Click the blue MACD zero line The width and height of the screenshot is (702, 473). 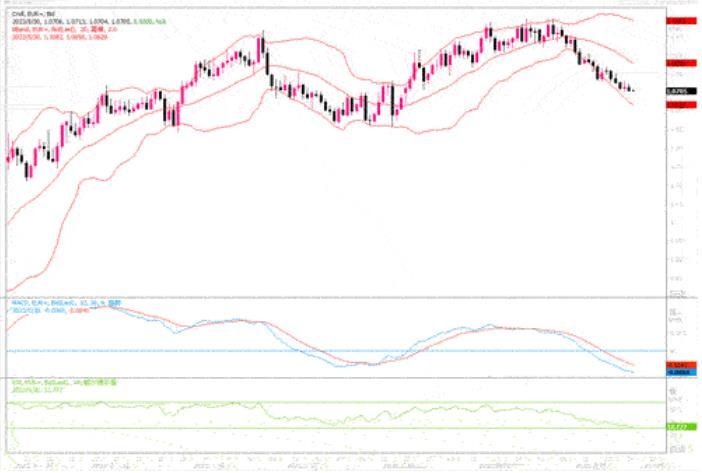click(x=336, y=351)
